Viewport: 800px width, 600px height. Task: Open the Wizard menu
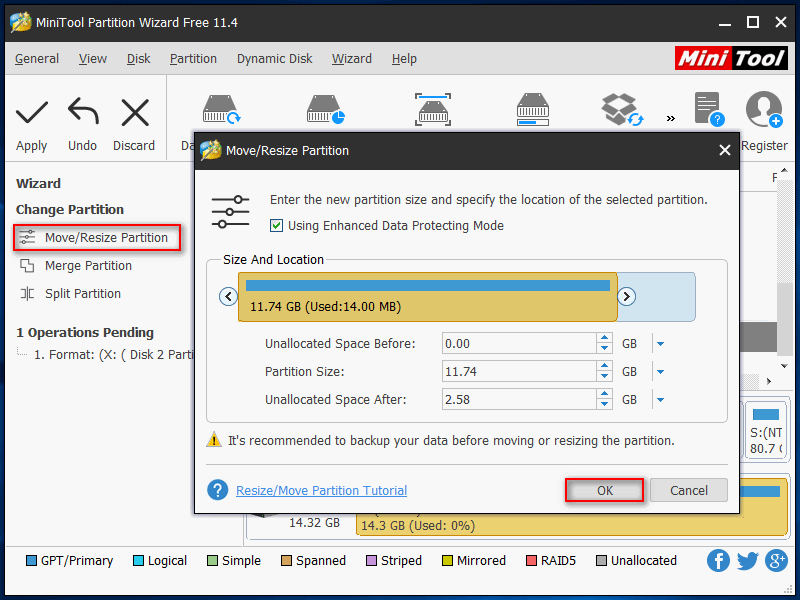pyautogui.click(x=352, y=59)
